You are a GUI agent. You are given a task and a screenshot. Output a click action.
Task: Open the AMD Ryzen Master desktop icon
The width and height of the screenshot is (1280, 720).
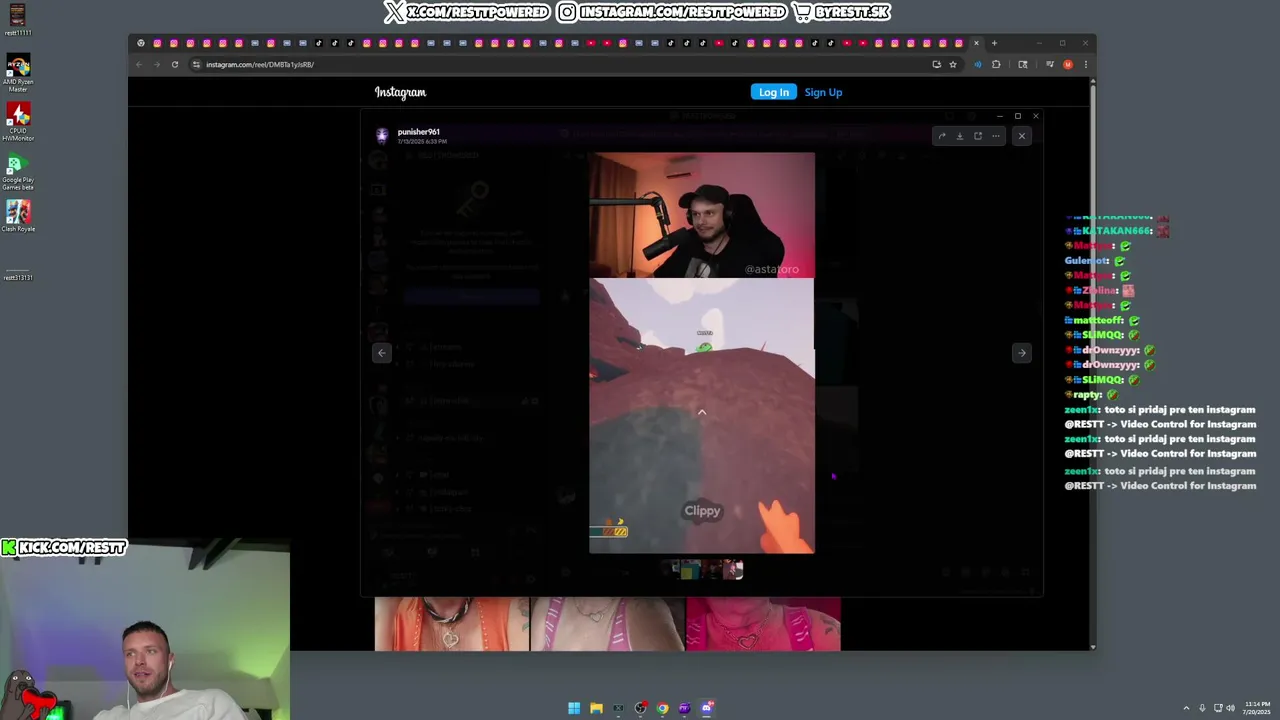click(x=18, y=73)
